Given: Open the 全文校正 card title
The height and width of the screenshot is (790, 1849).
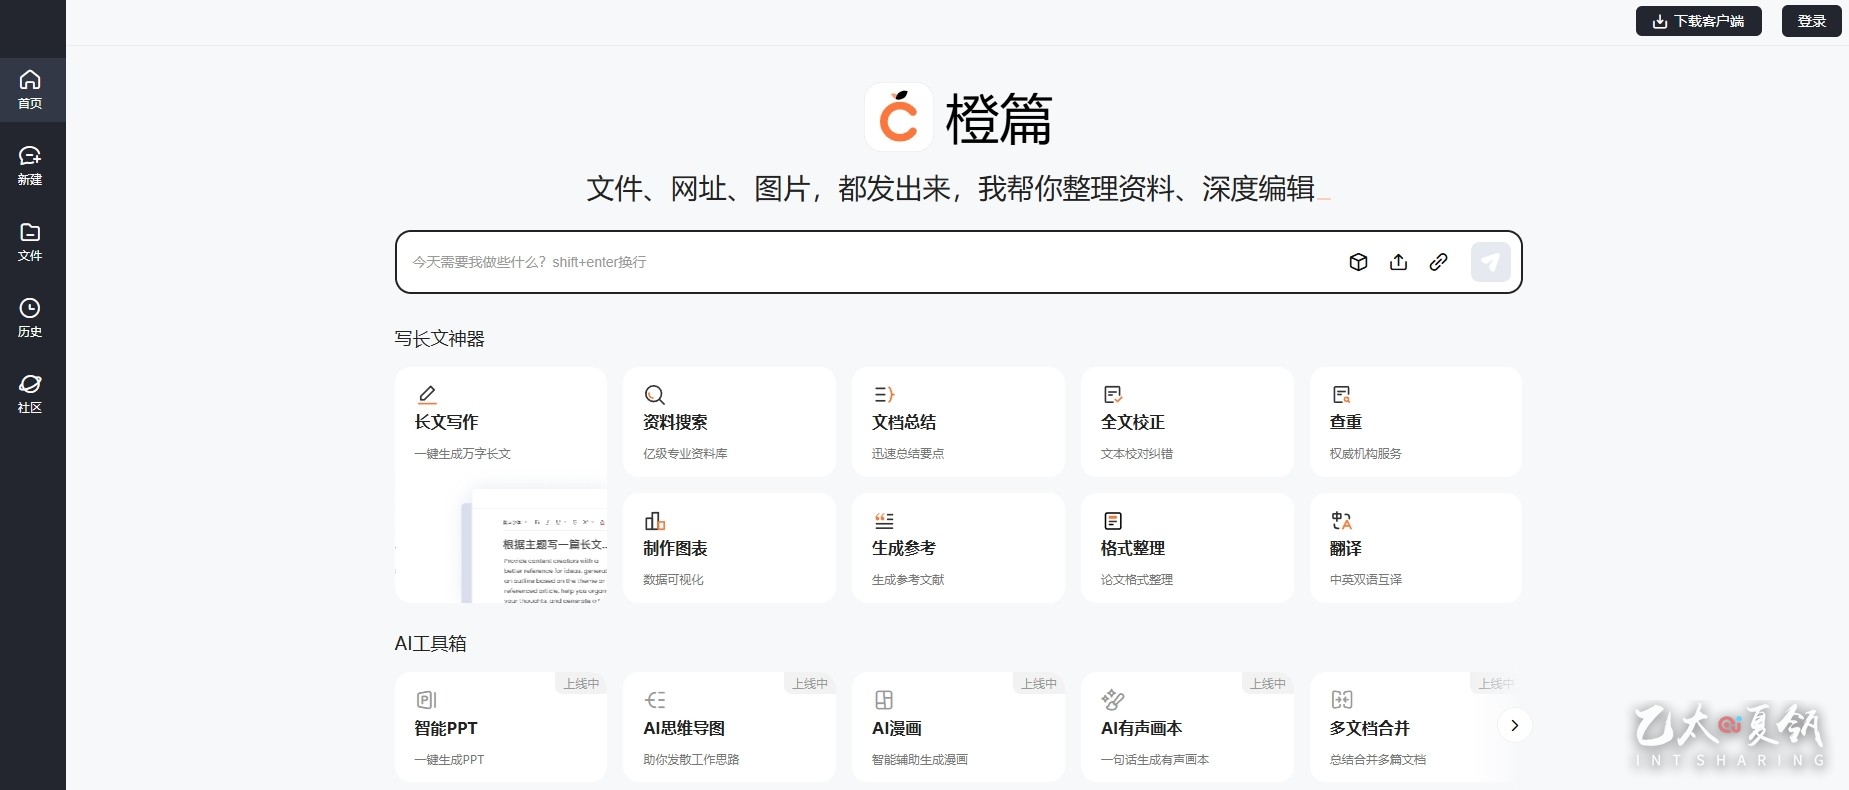Looking at the screenshot, I should [x=1133, y=422].
